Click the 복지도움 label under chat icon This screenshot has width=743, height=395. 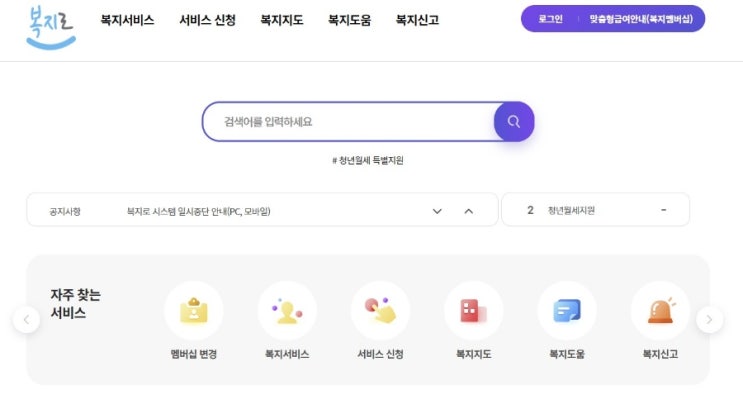click(567, 354)
